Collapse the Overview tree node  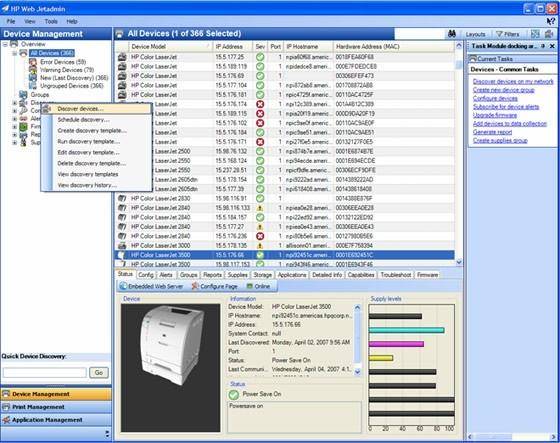tap(5, 44)
